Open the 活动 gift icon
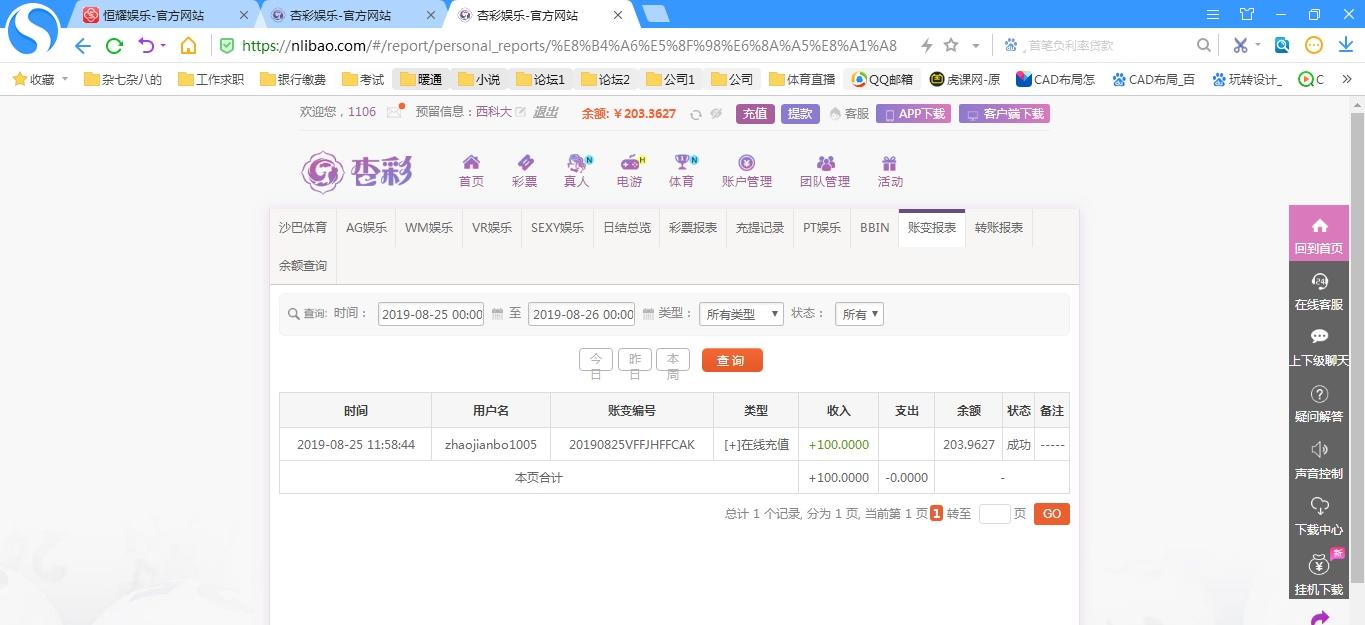The height and width of the screenshot is (625, 1365). (x=889, y=164)
